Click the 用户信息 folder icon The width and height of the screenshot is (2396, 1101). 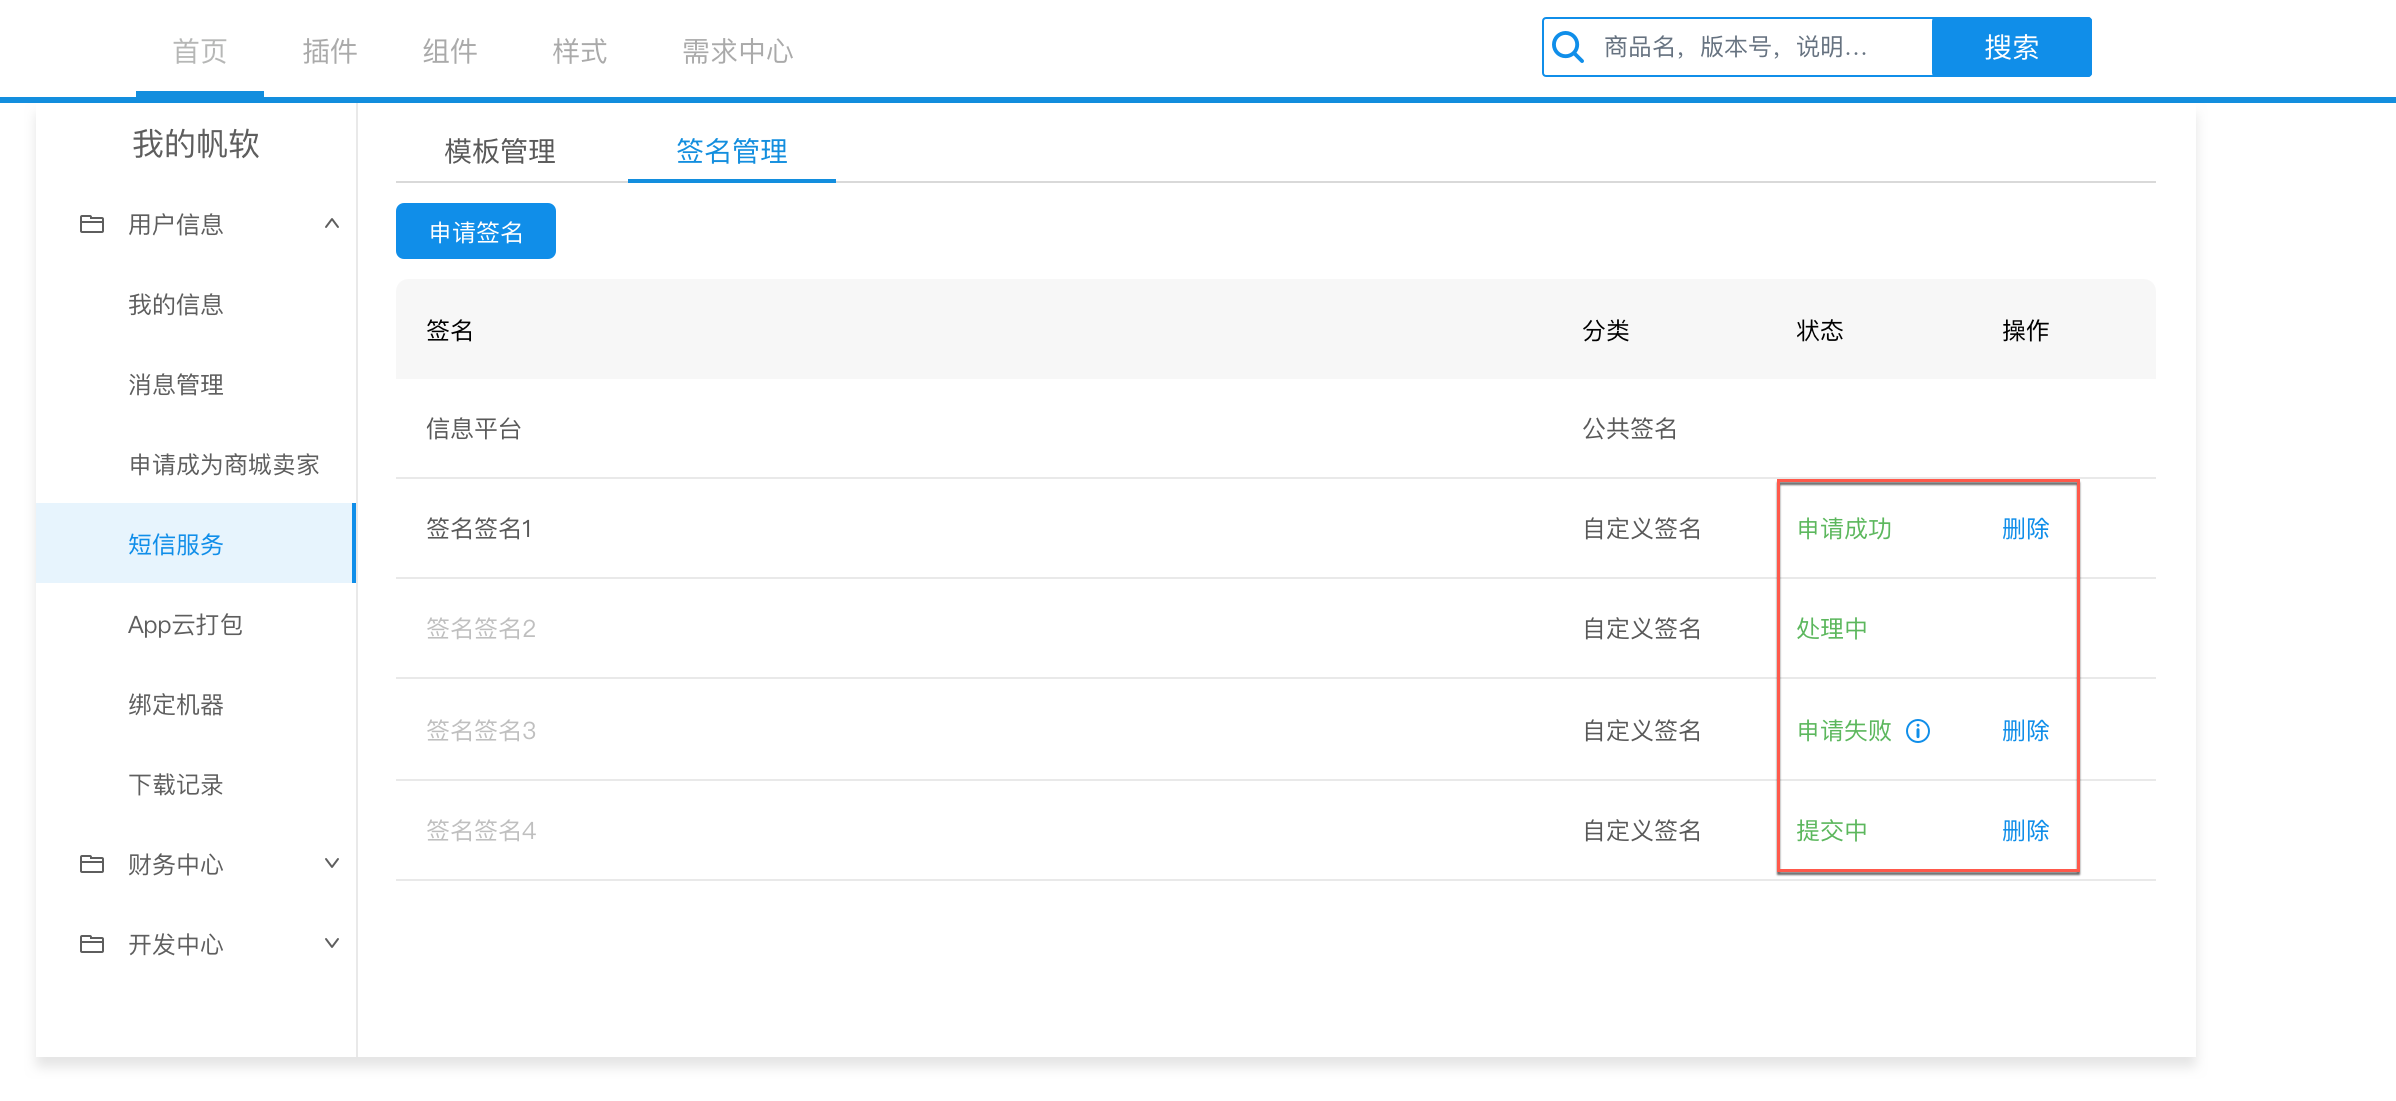click(x=92, y=224)
